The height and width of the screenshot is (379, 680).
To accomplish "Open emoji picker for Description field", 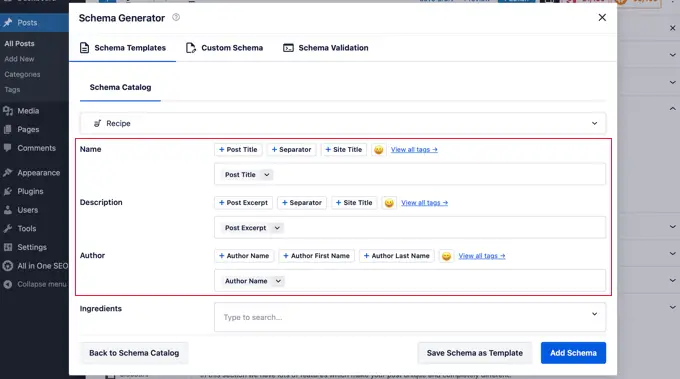I will tap(389, 203).
